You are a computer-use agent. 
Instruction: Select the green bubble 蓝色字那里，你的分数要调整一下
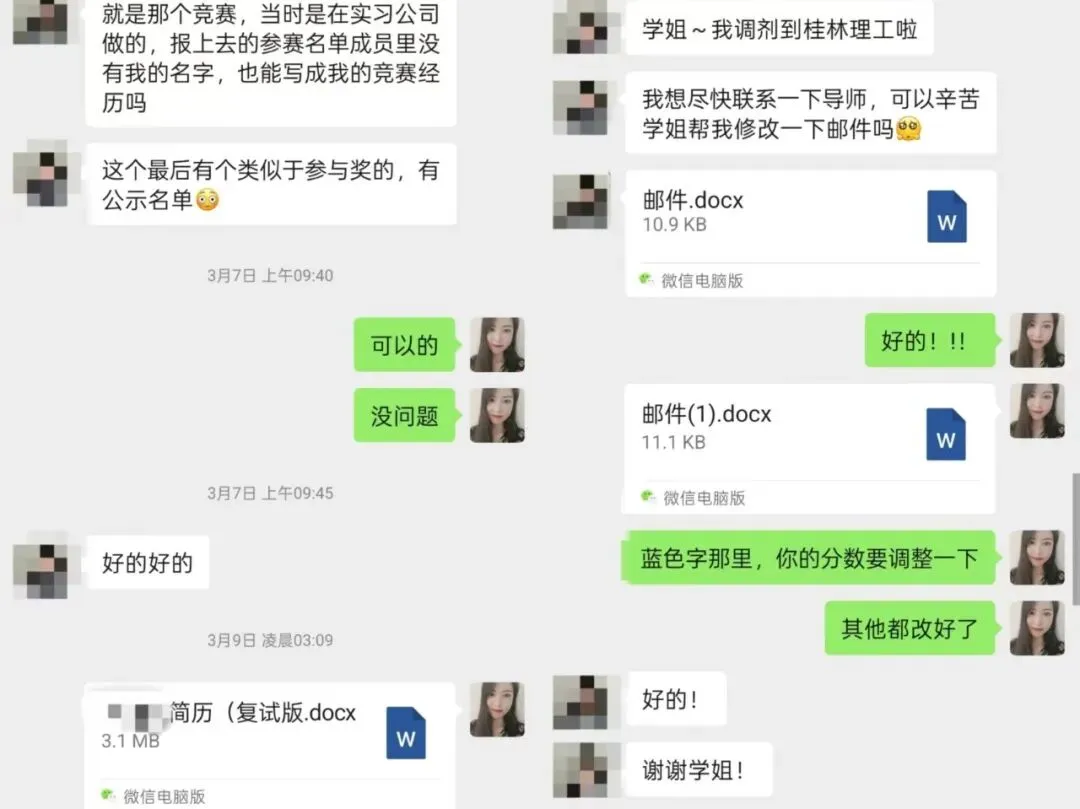809,558
